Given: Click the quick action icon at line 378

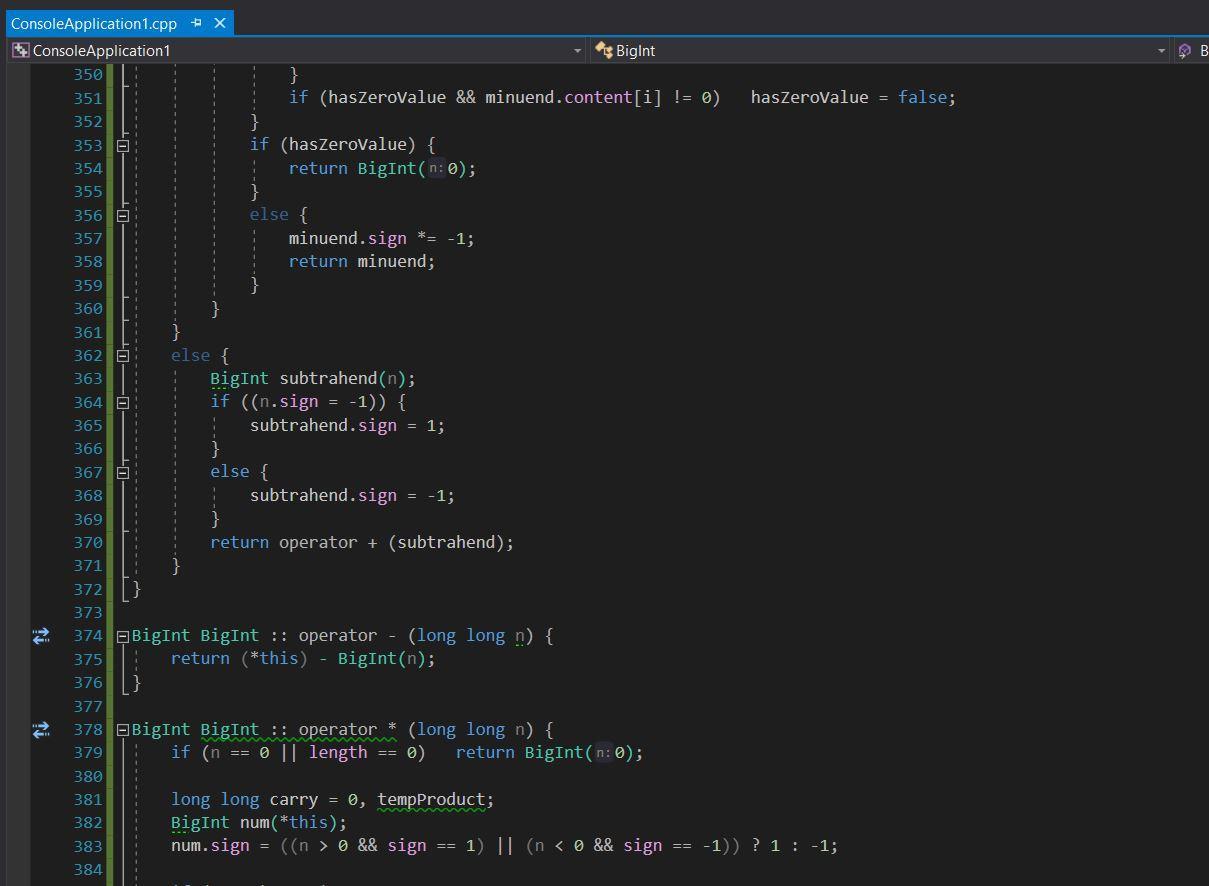Looking at the screenshot, I should pyautogui.click(x=41, y=730).
